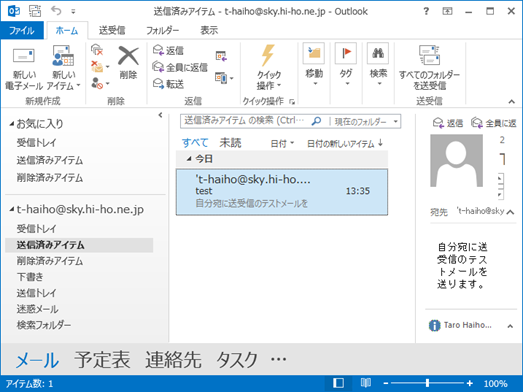Collapse the お気に入り group
523x392 pixels.
point(12,124)
